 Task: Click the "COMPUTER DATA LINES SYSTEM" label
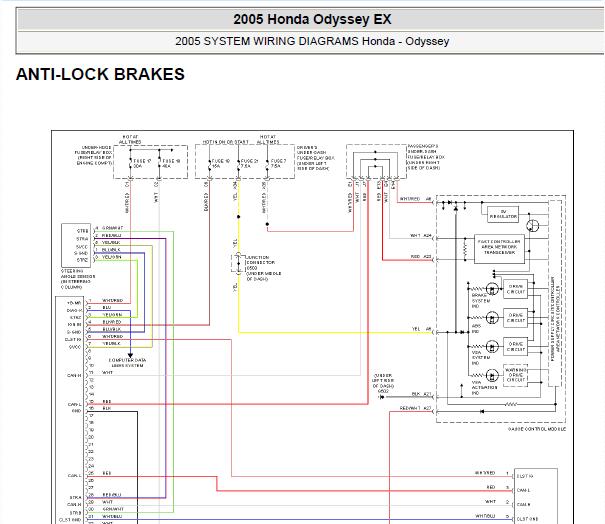pyautogui.click(x=127, y=363)
